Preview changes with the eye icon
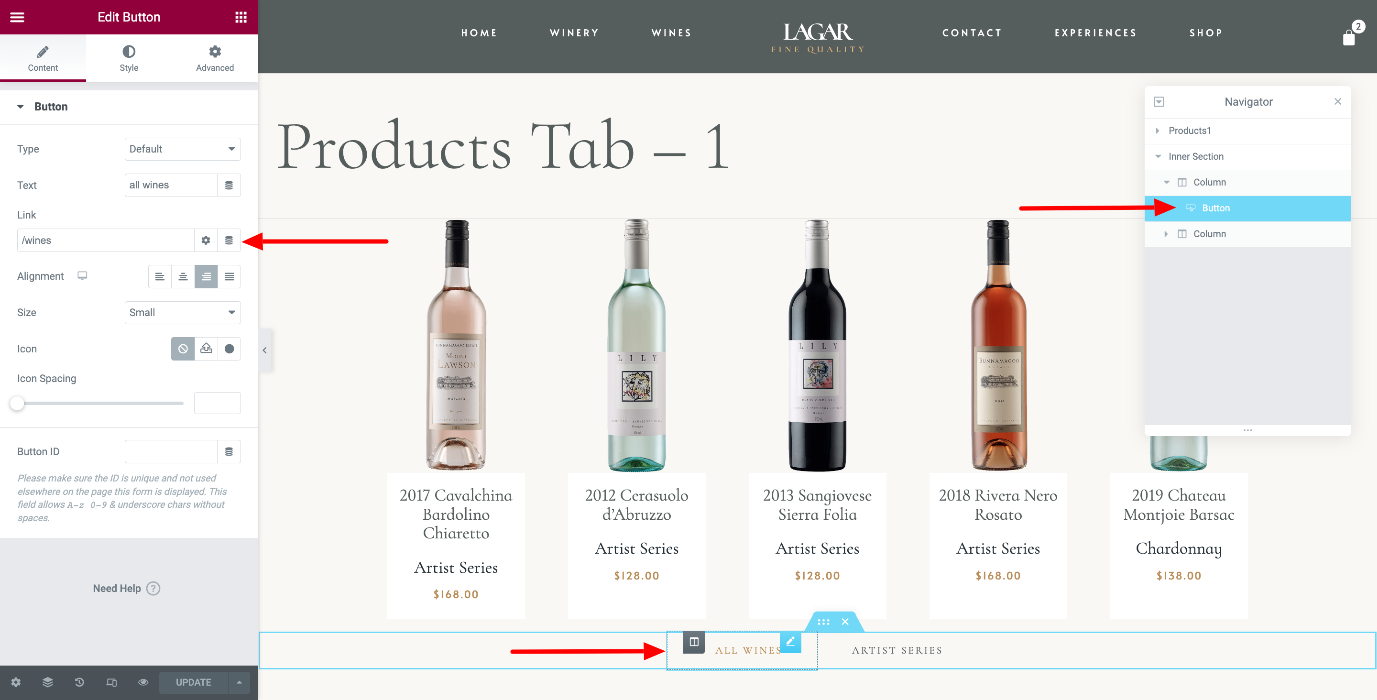 point(144,683)
